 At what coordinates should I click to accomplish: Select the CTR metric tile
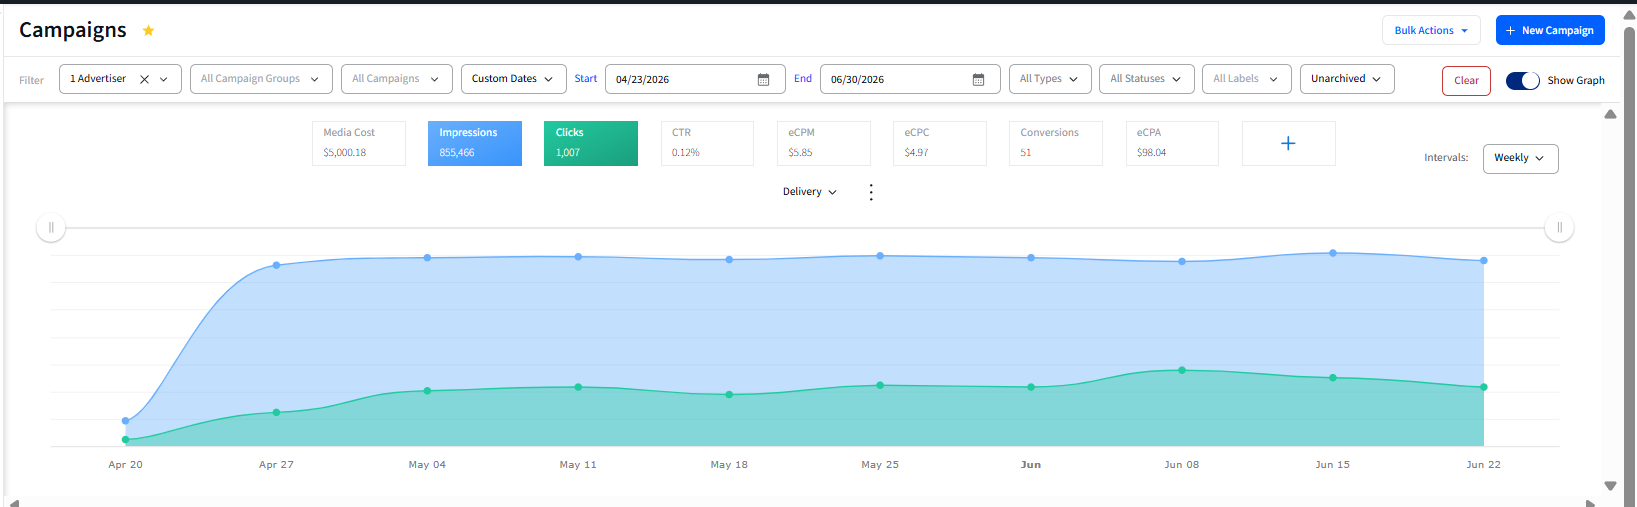click(x=707, y=143)
